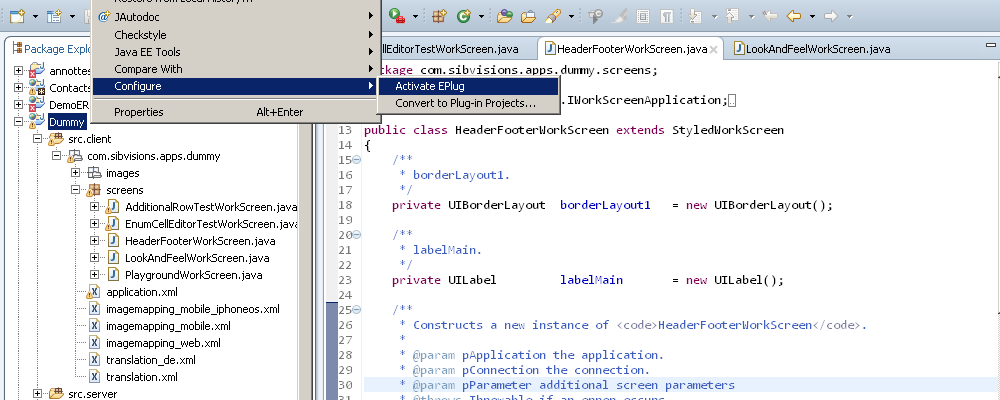Select PlaygroundWorkScreen.java in the tree

(x=194, y=275)
